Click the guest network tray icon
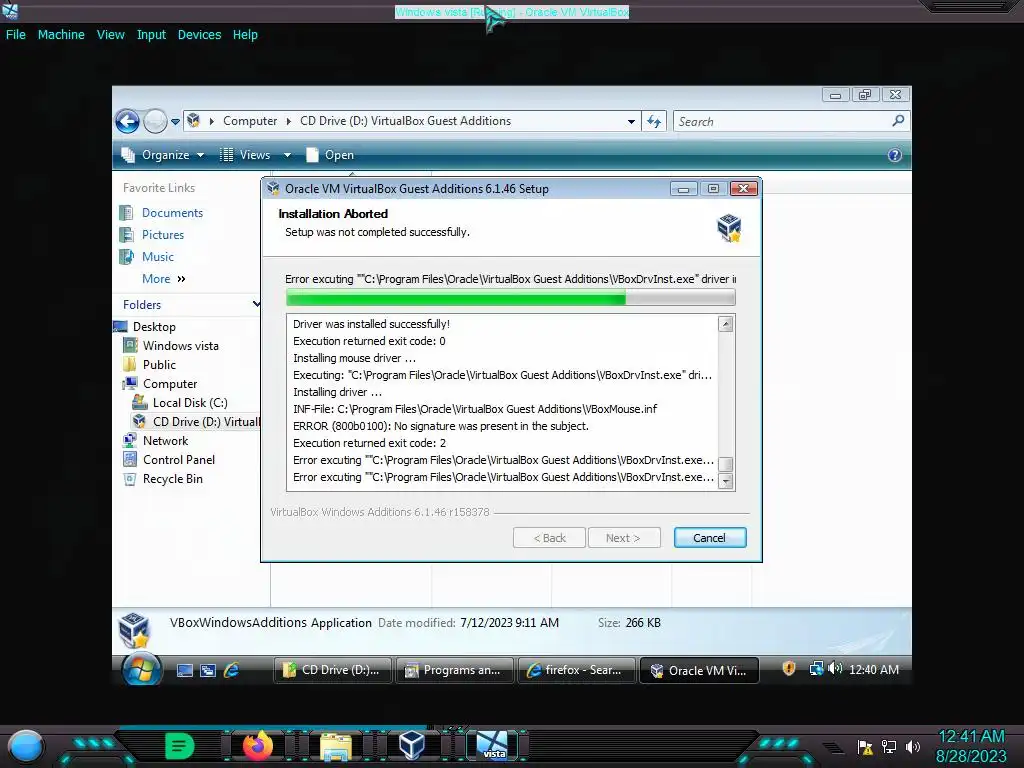The height and width of the screenshot is (768, 1024). click(x=816, y=669)
